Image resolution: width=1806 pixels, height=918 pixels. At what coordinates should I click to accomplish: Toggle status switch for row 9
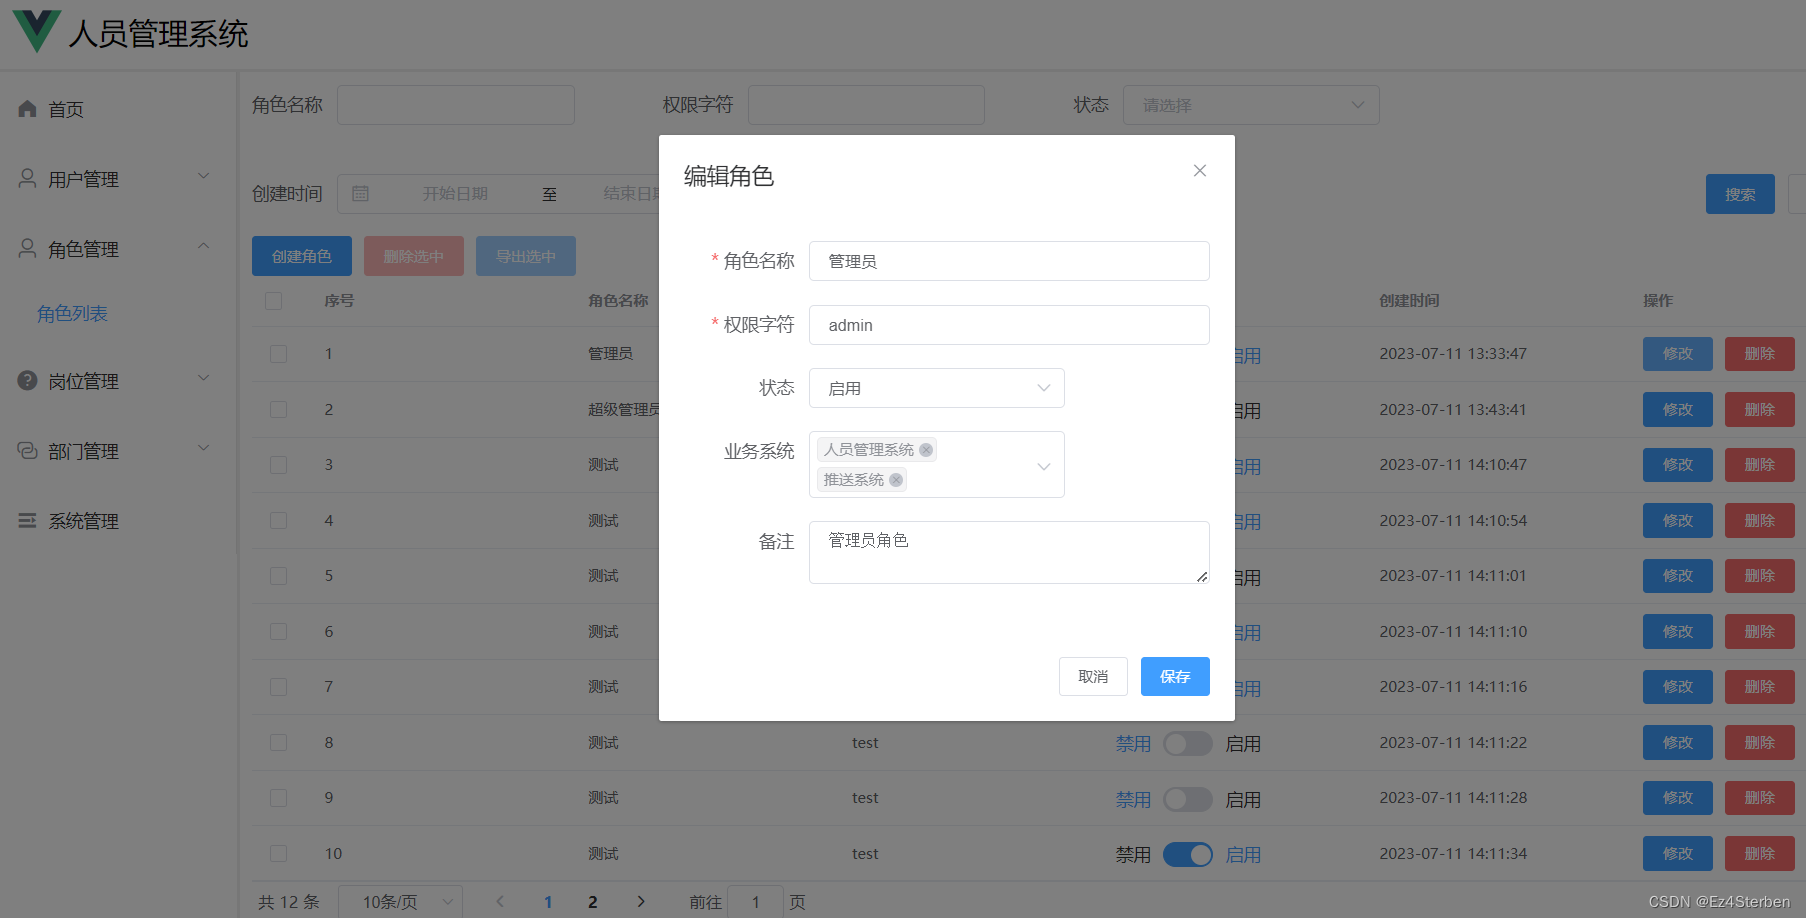[1188, 799]
